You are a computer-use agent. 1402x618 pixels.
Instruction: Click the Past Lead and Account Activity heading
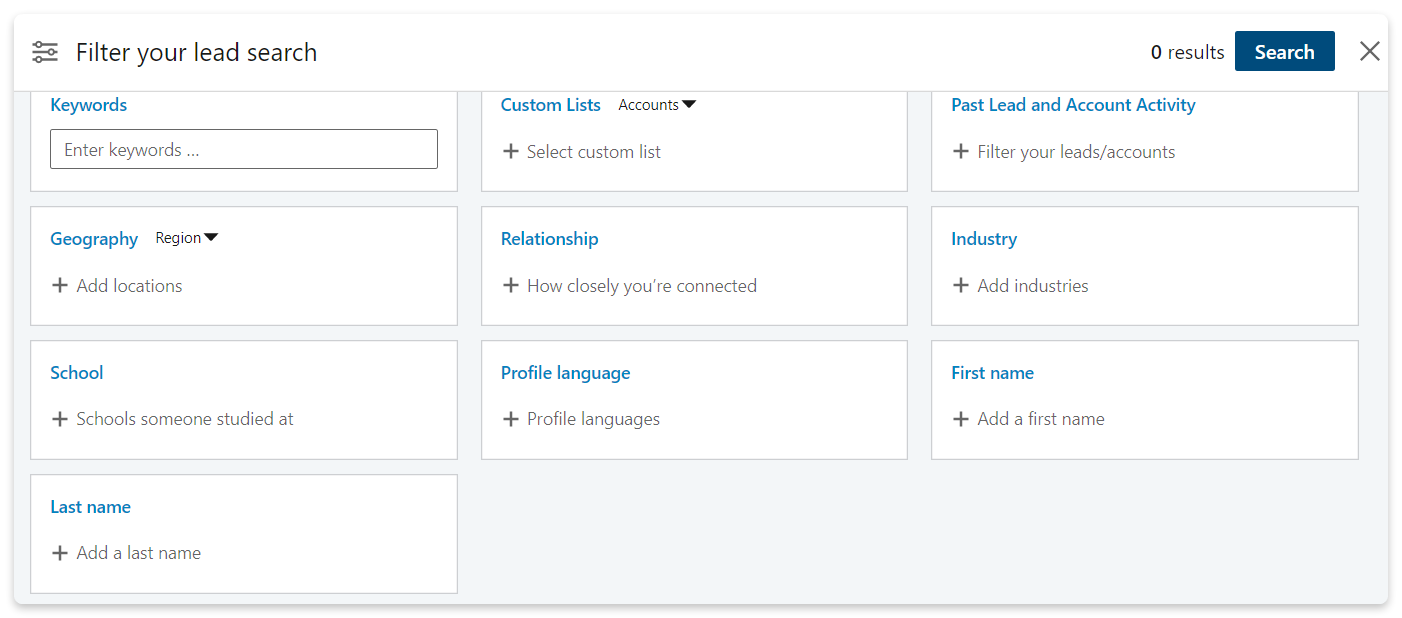pos(1073,105)
